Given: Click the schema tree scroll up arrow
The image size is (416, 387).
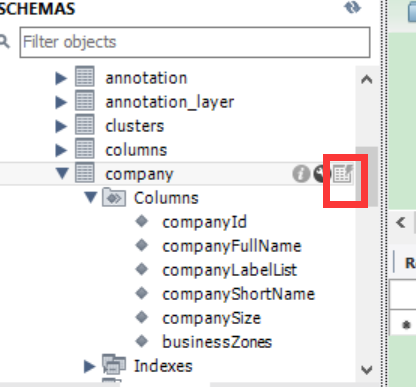Looking at the screenshot, I should coord(367,79).
